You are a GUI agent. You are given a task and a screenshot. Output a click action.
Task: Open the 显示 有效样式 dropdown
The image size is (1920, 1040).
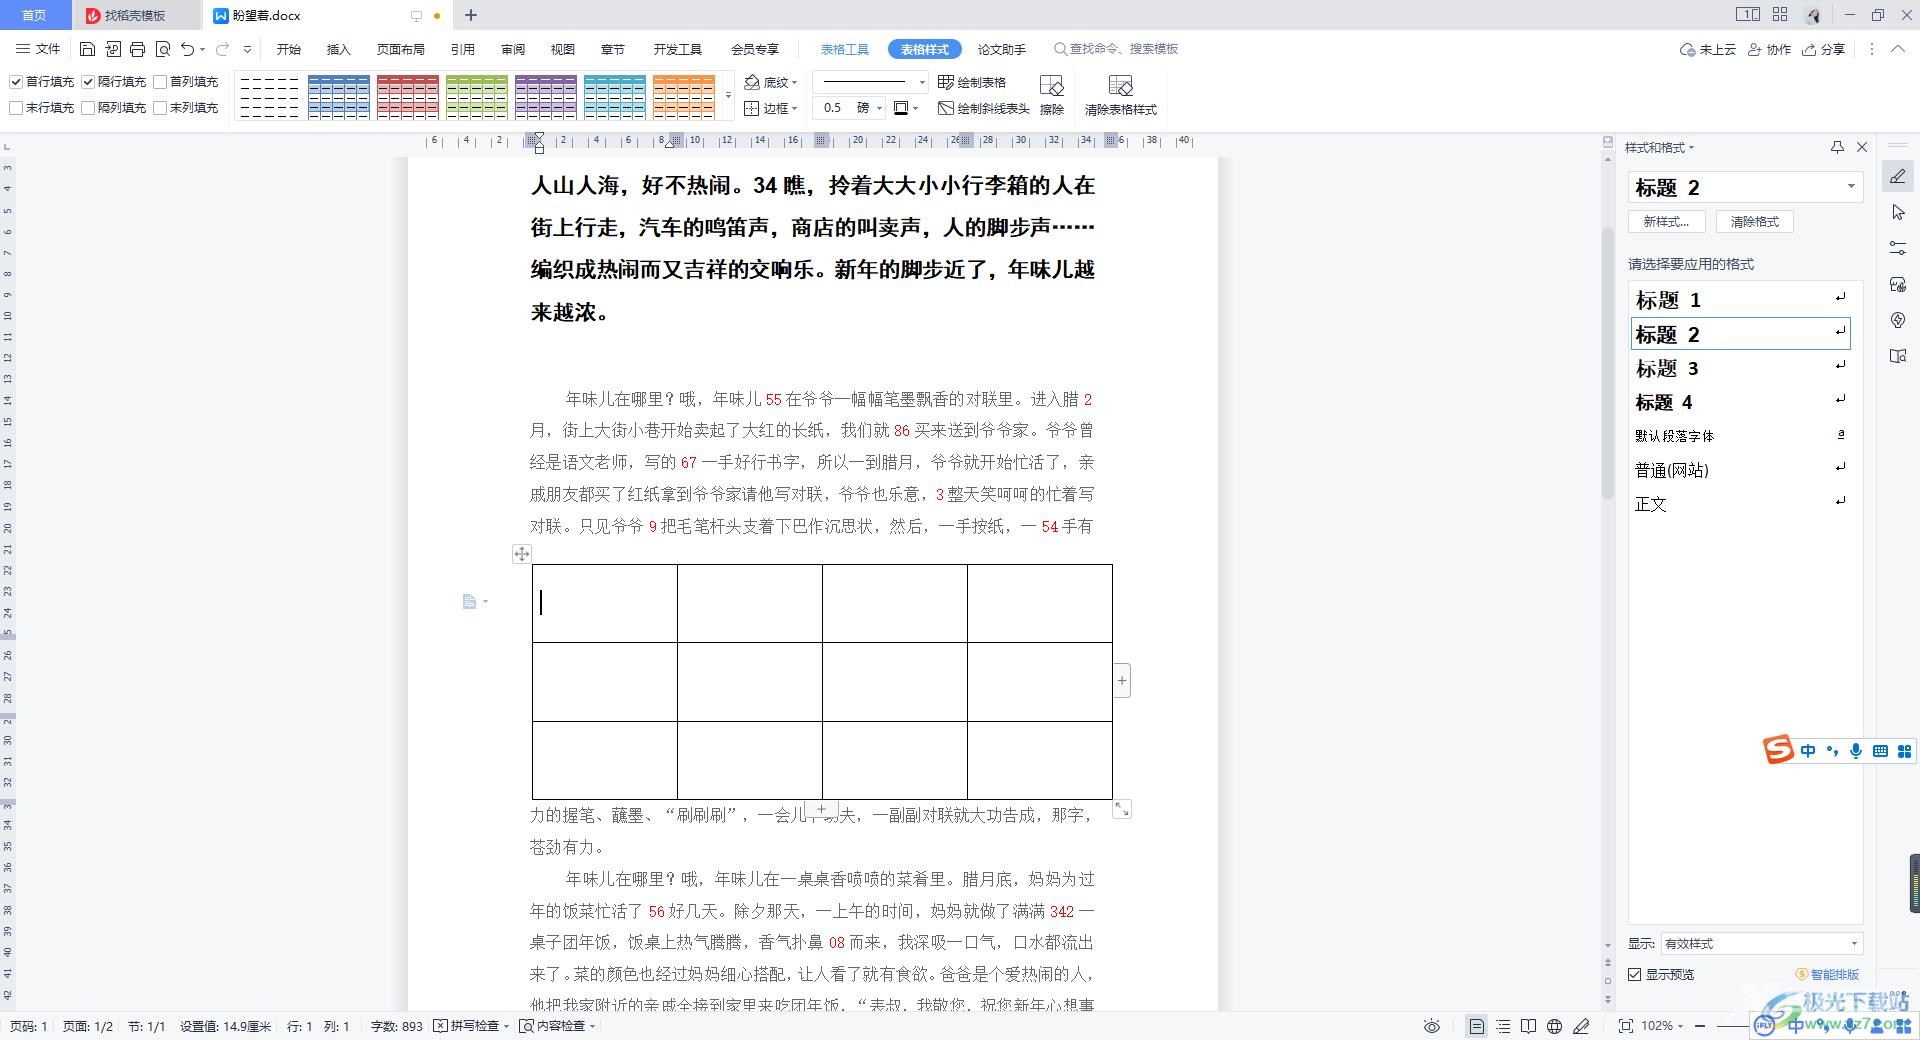pyautogui.click(x=1761, y=943)
